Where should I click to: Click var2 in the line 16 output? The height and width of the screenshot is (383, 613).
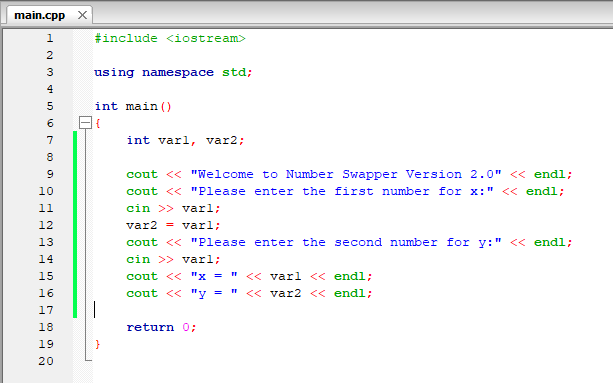pyautogui.click(x=285, y=294)
